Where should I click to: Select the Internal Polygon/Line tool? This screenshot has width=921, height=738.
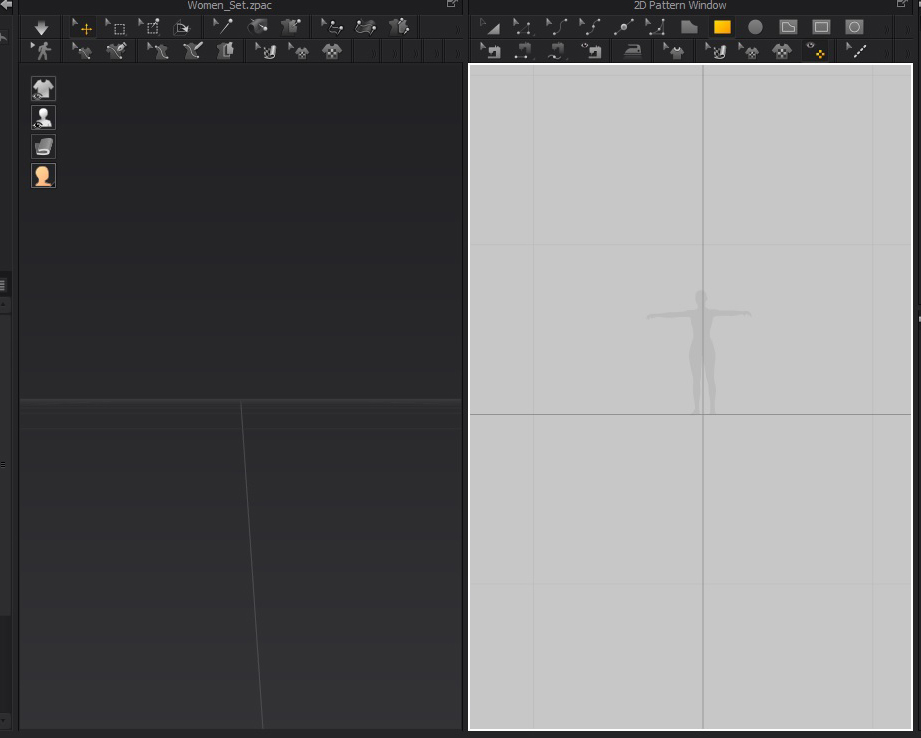click(x=788, y=27)
